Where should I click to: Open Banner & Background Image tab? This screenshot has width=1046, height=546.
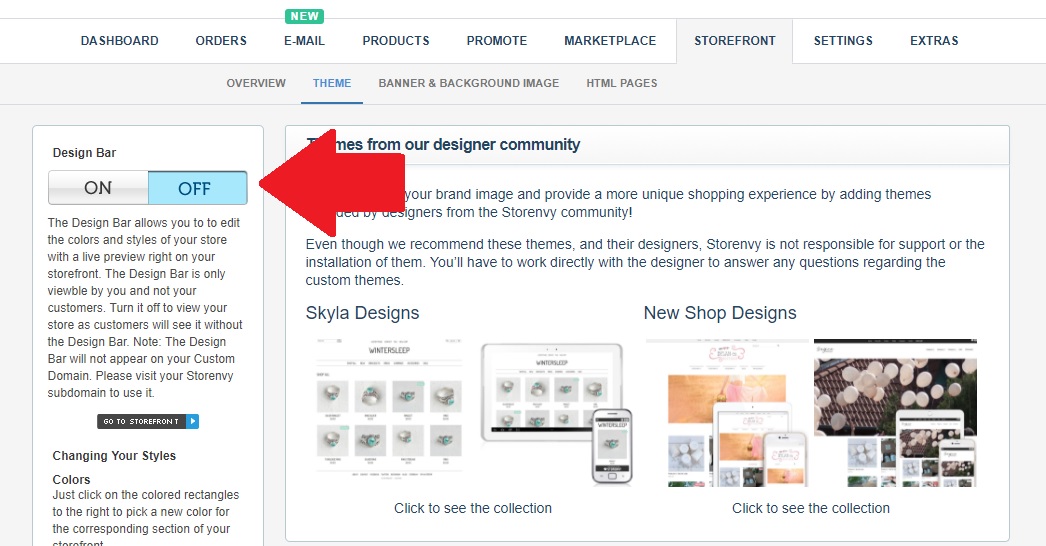468,83
